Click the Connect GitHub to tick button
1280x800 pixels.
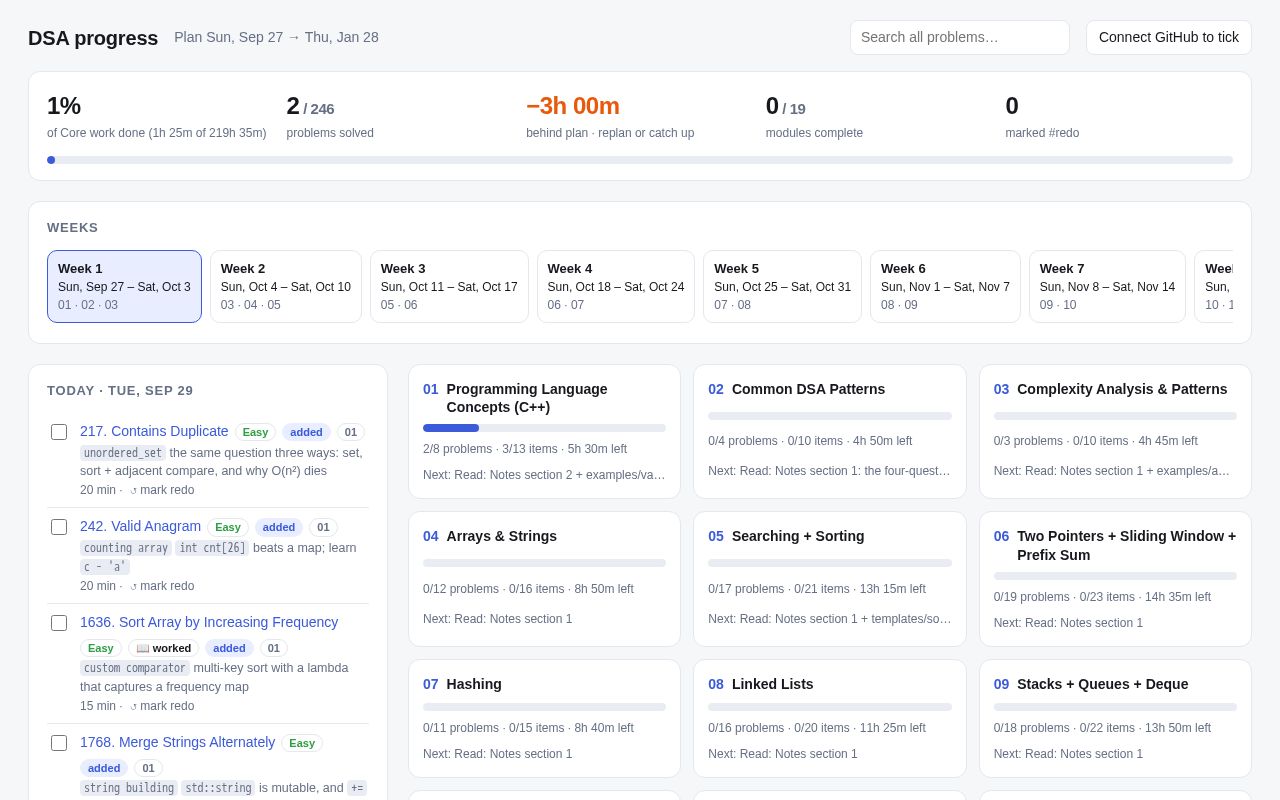click(1168, 37)
